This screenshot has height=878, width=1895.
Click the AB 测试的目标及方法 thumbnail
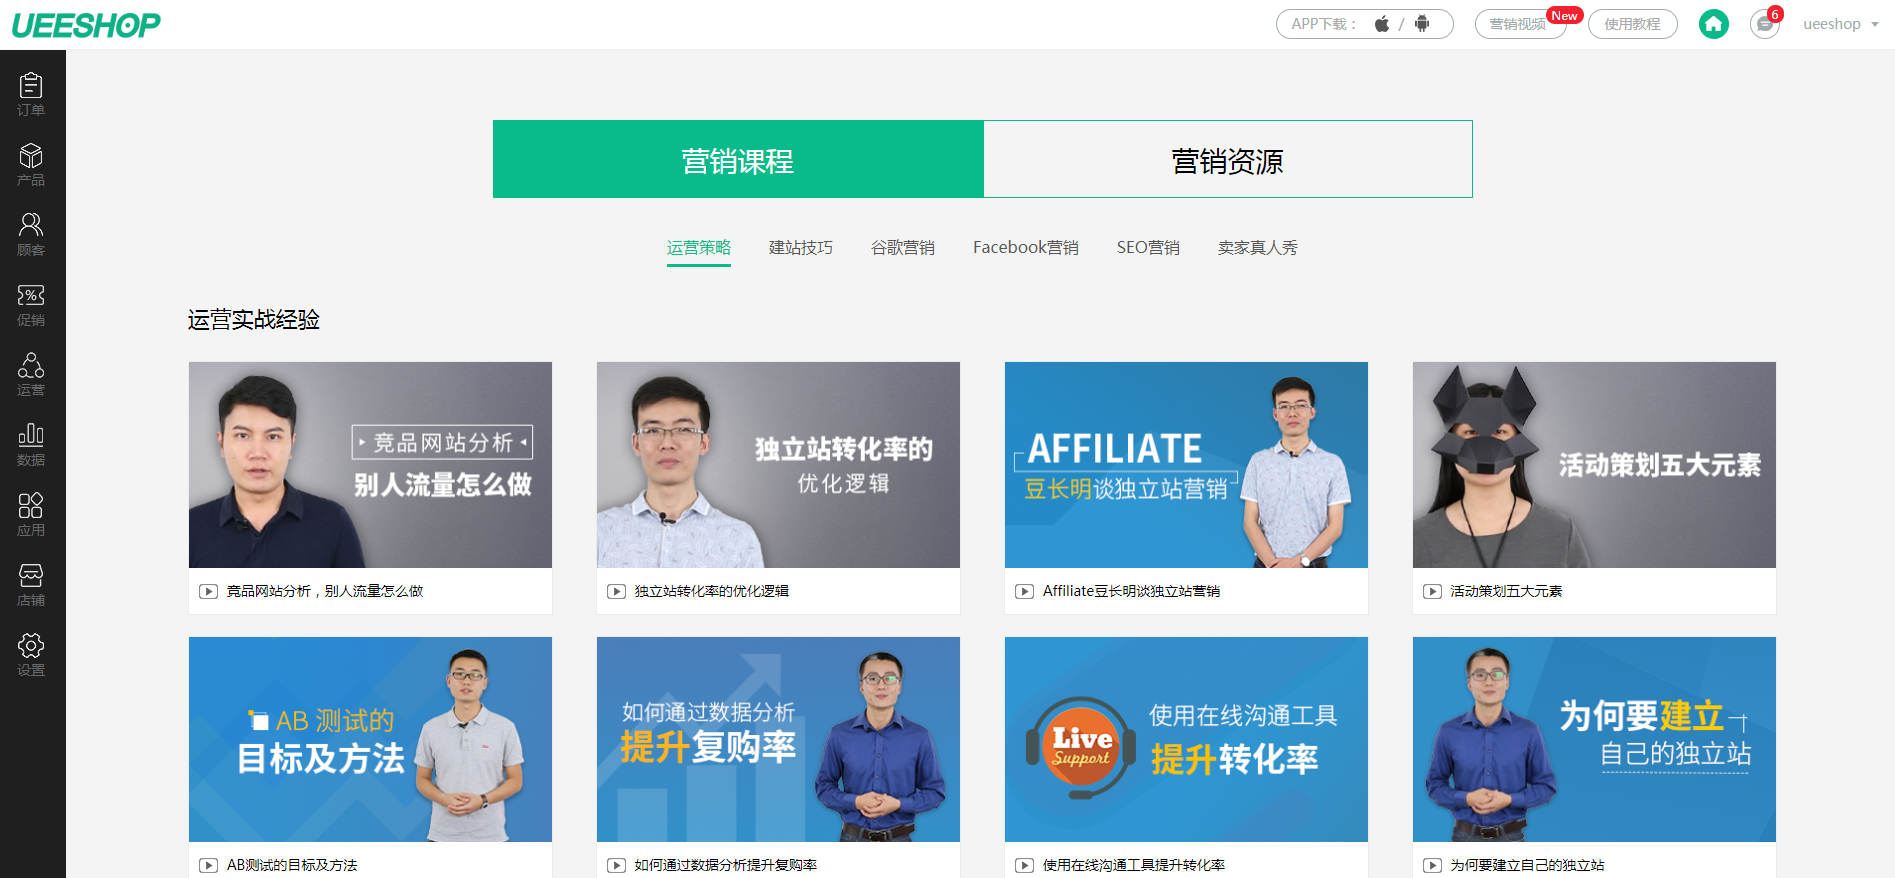coord(370,739)
